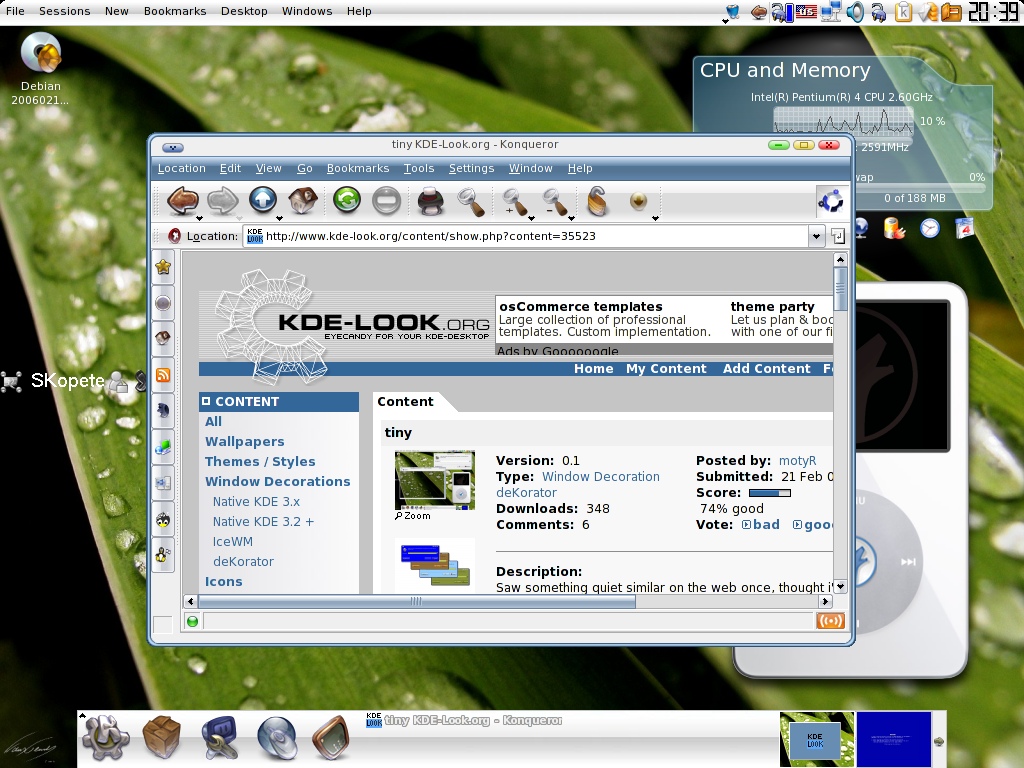
Task: Click the 20:39 clock in top panel
Action: point(993,12)
